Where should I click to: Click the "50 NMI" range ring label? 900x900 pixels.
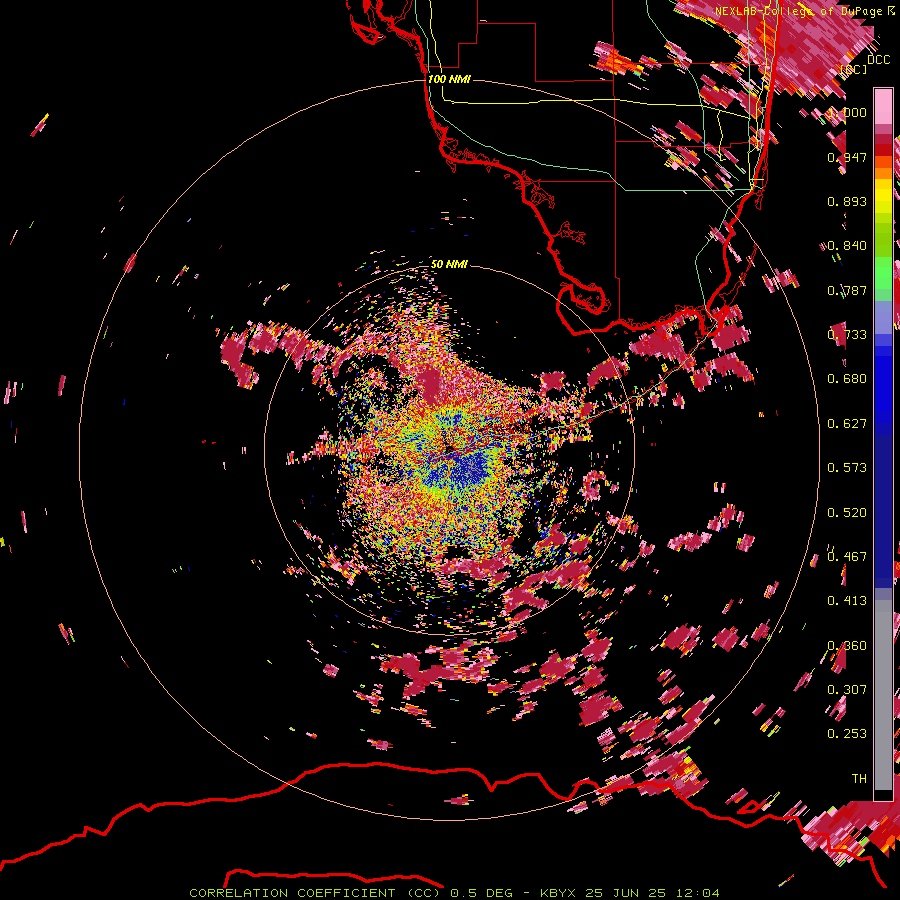[449, 264]
